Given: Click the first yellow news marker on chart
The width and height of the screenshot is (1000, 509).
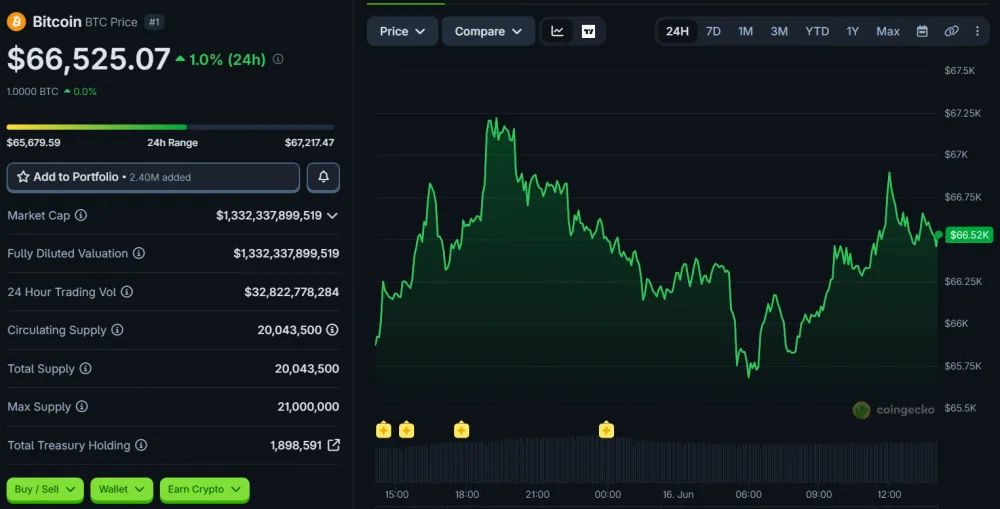Looking at the screenshot, I should (x=383, y=430).
